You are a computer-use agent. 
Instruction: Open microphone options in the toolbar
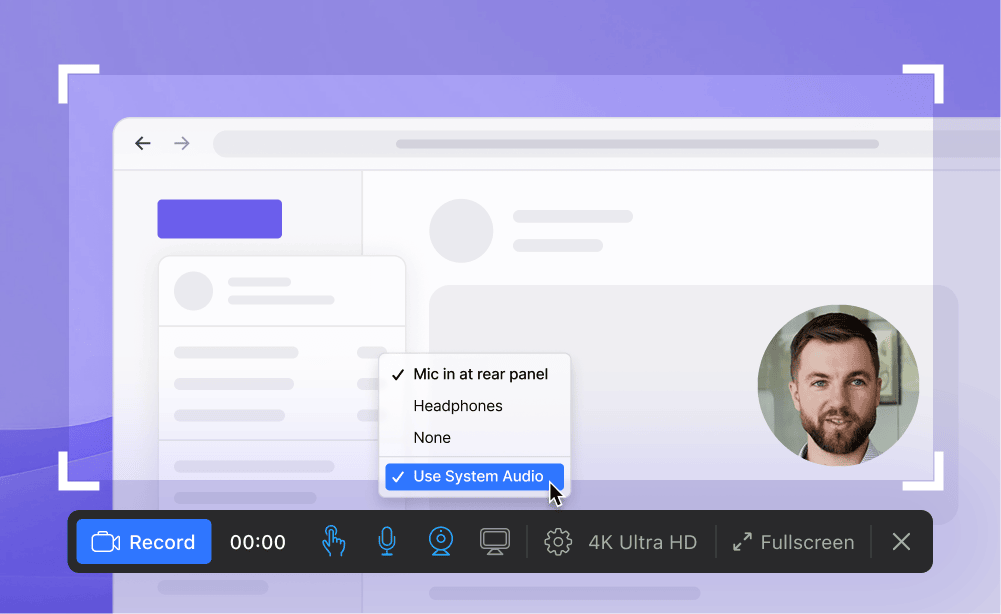tap(386, 542)
